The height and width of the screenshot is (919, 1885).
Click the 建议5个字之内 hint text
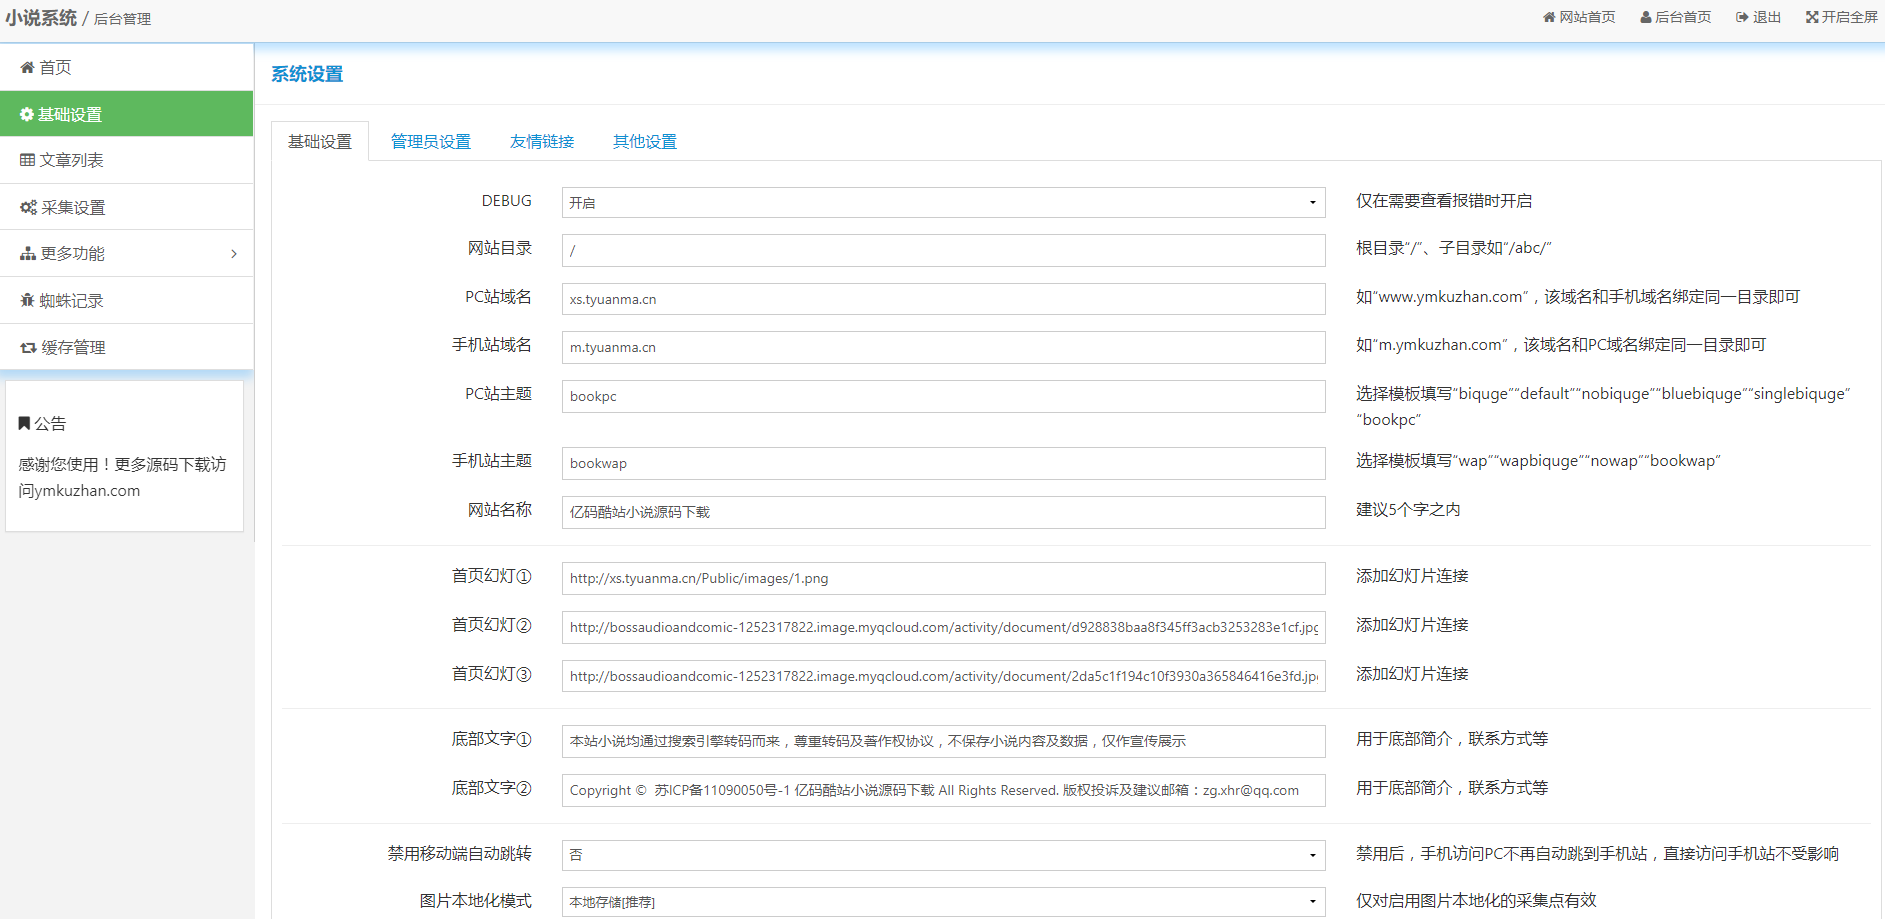(1408, 510)
